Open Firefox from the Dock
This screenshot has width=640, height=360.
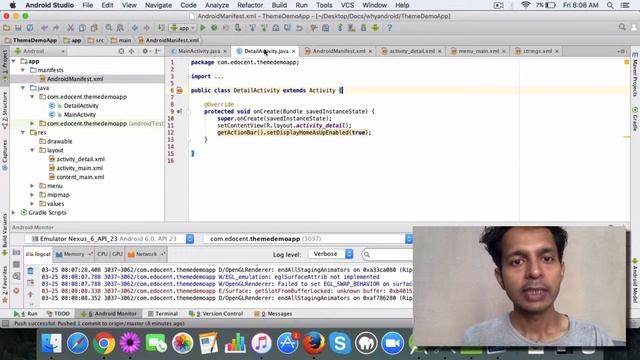[x=313, y=343]
